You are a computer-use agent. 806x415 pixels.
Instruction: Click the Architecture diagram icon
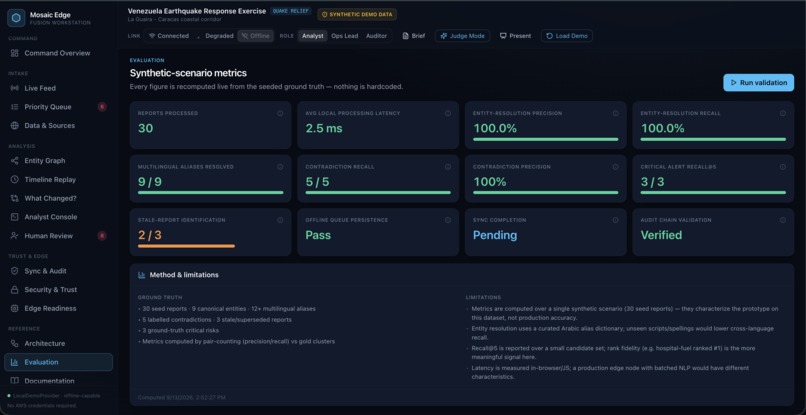[x=14, y=344]
